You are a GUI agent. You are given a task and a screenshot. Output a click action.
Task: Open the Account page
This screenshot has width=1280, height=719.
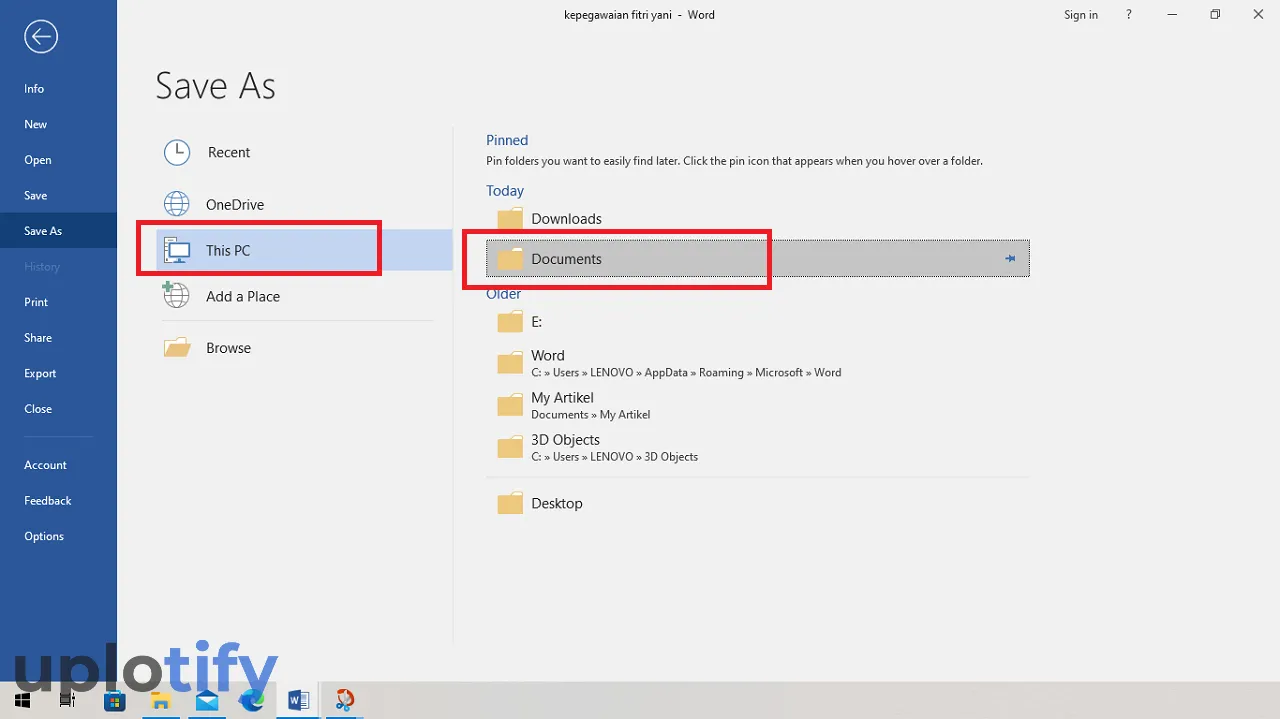[x=45, y=465]
